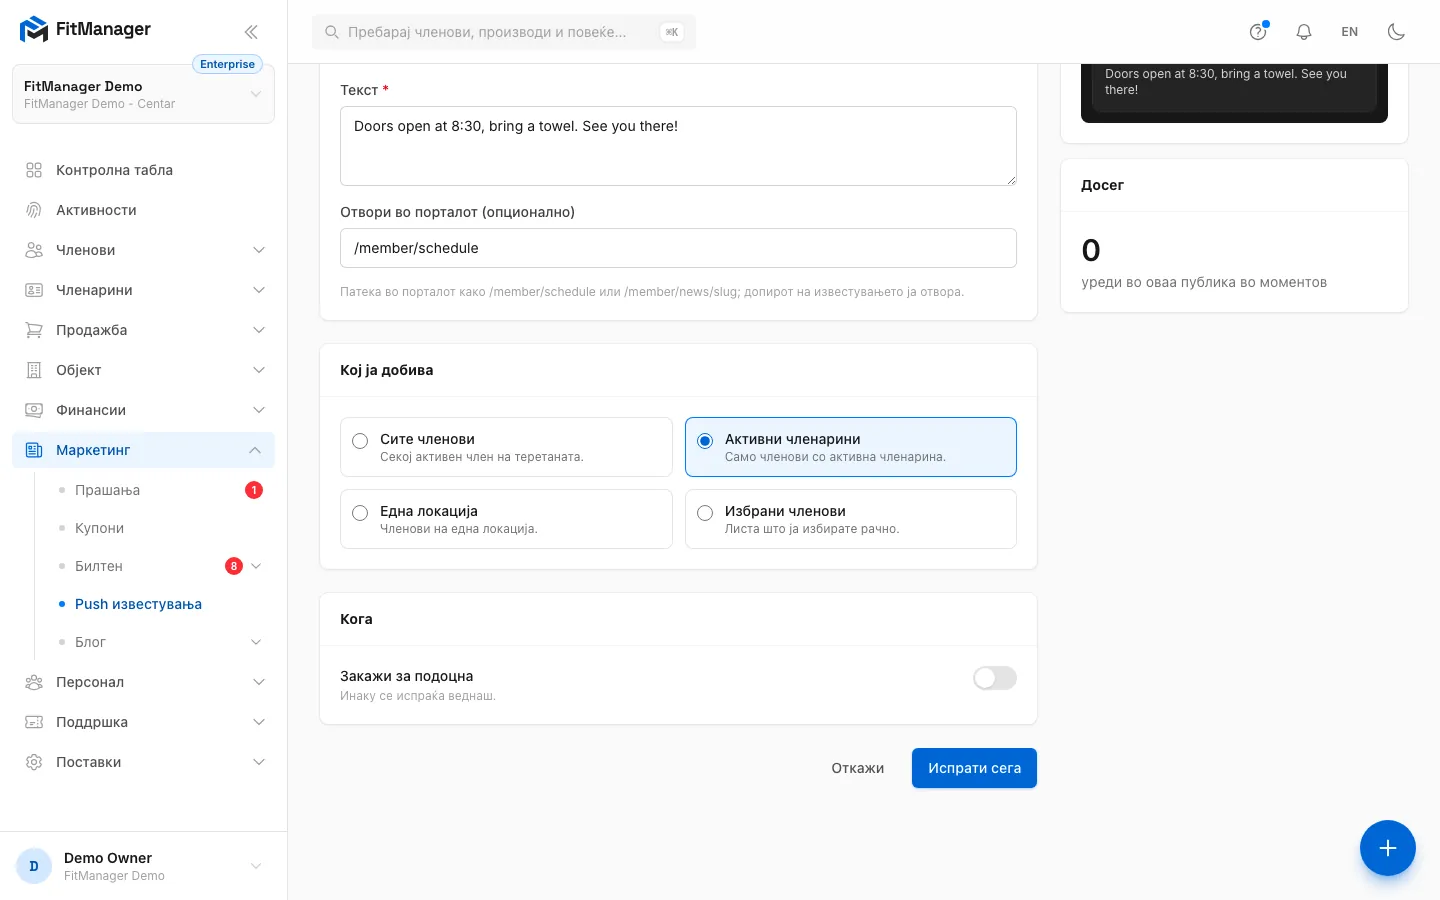Click the Објект building icon

(x=34, y=370)
